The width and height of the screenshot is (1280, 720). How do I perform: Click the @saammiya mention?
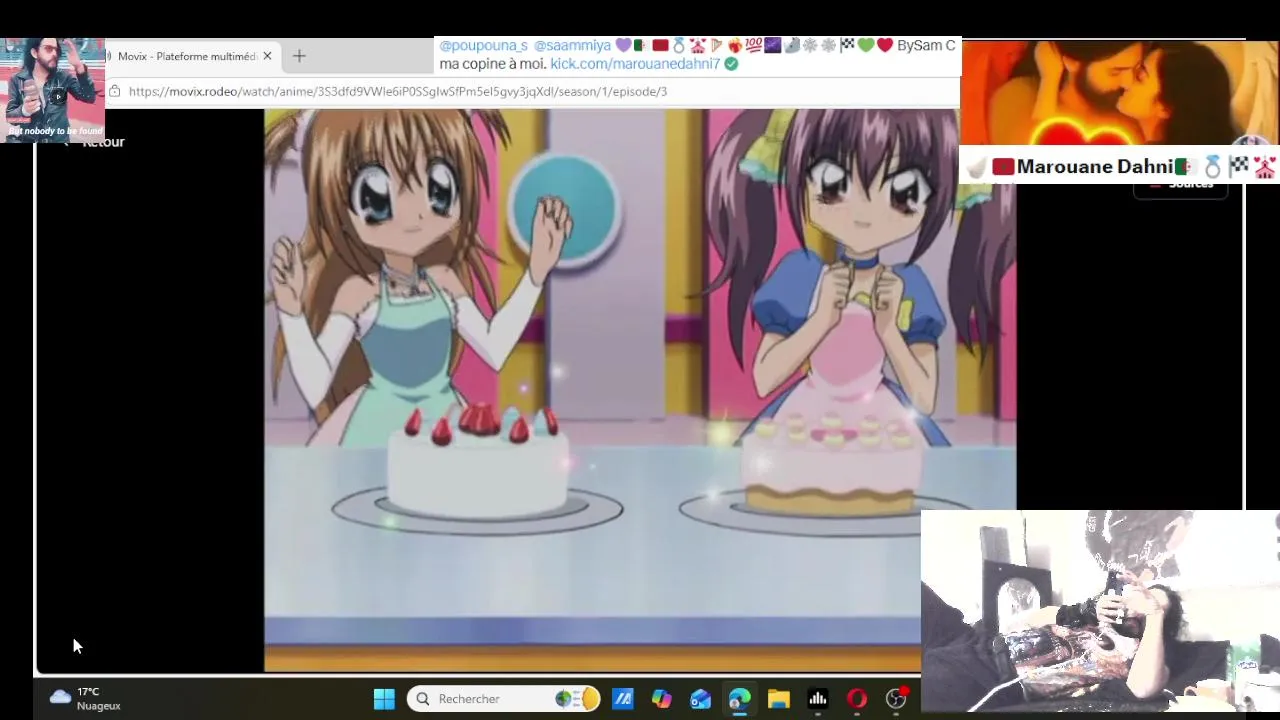point(572,46)
